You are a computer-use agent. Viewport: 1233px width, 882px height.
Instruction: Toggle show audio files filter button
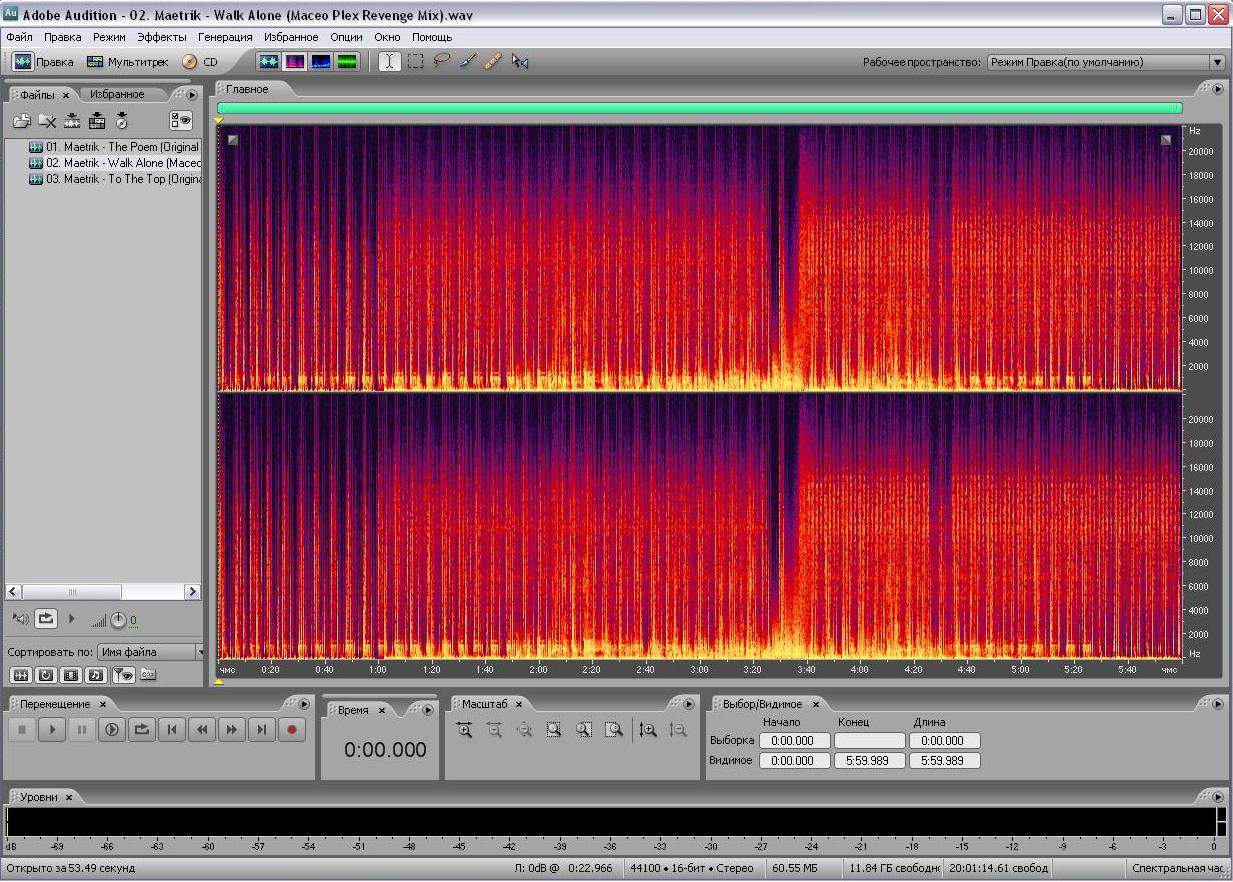click(20, 675)
